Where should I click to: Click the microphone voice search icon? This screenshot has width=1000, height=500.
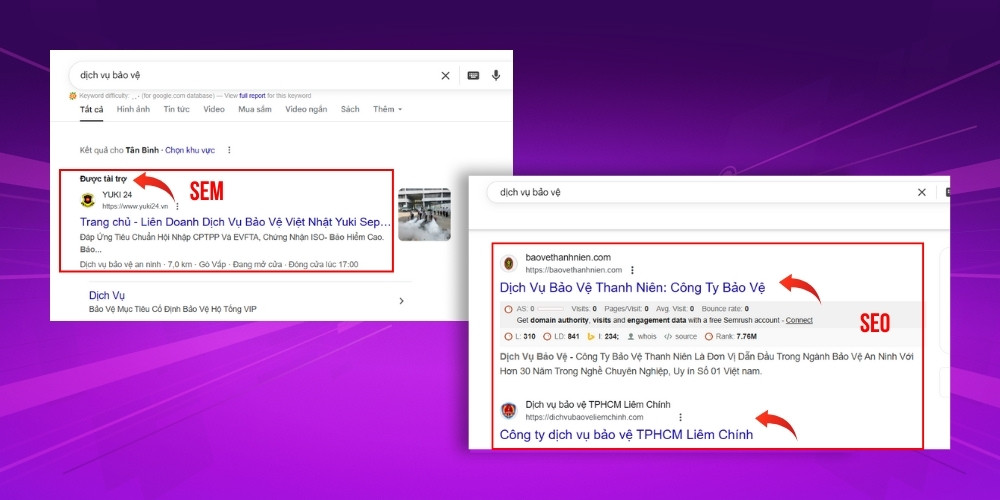496,75
